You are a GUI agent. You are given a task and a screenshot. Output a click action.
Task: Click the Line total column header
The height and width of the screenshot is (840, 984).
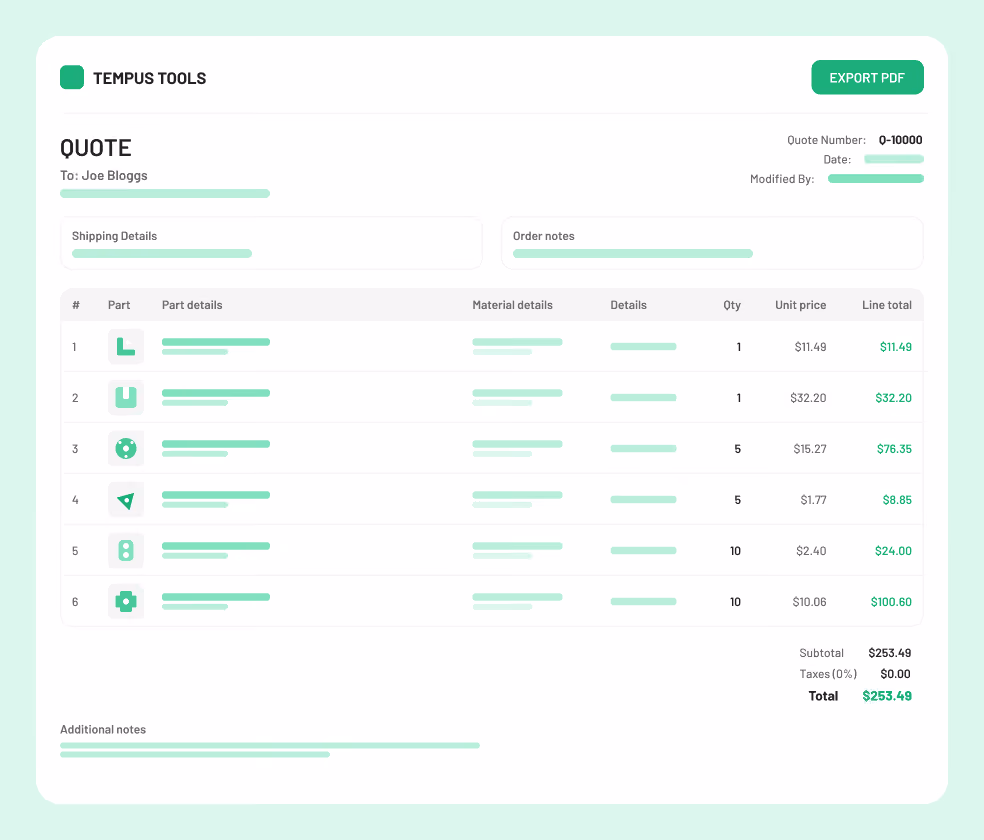pyautogui.click(x=887, y=305)
